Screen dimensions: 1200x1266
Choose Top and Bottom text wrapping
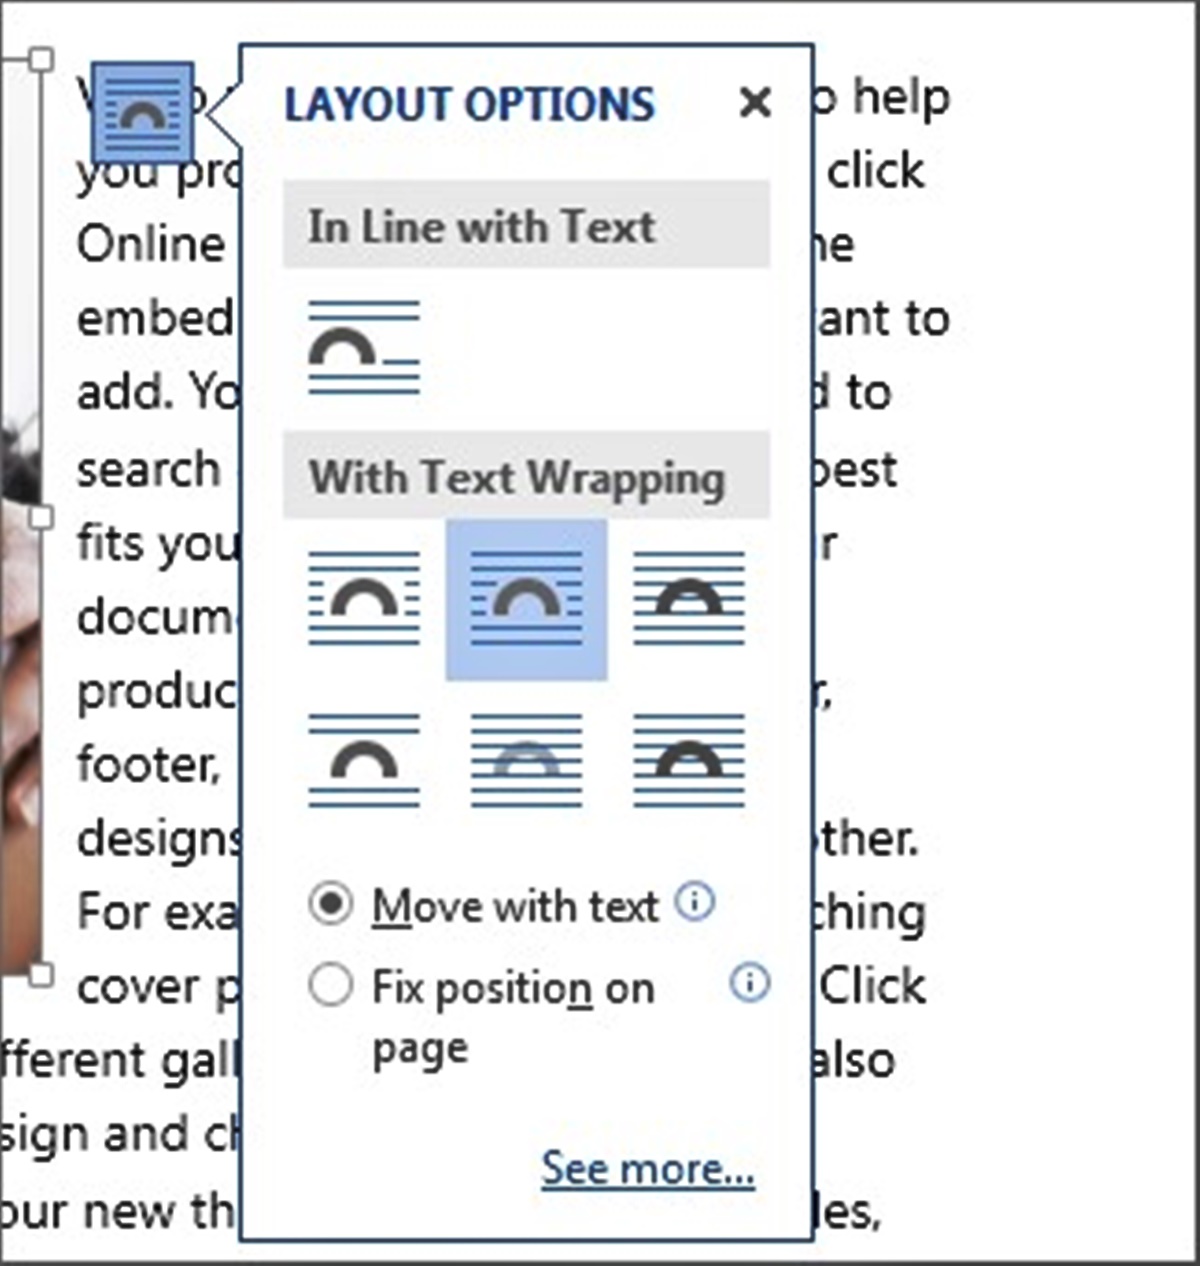tap(364, 761)
